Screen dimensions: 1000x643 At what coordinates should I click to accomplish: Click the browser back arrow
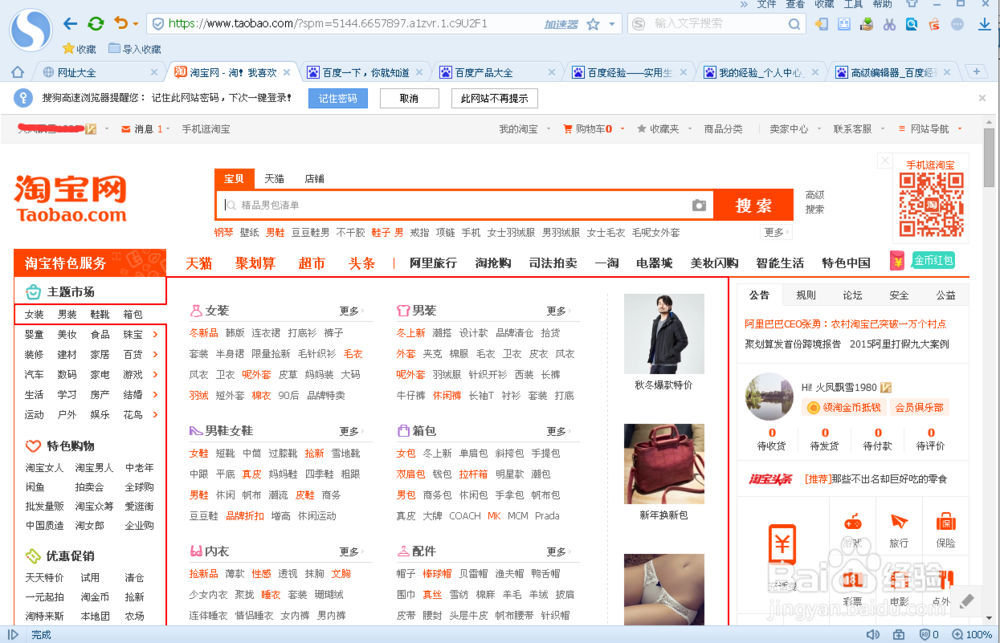click(x=70, y=24)
